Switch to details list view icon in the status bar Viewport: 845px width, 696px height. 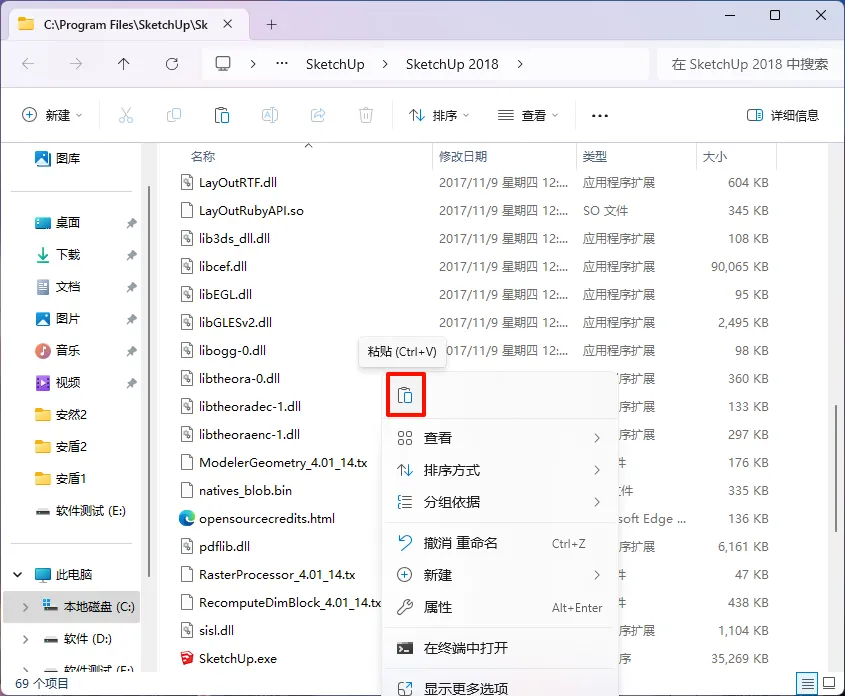(807, 684)
